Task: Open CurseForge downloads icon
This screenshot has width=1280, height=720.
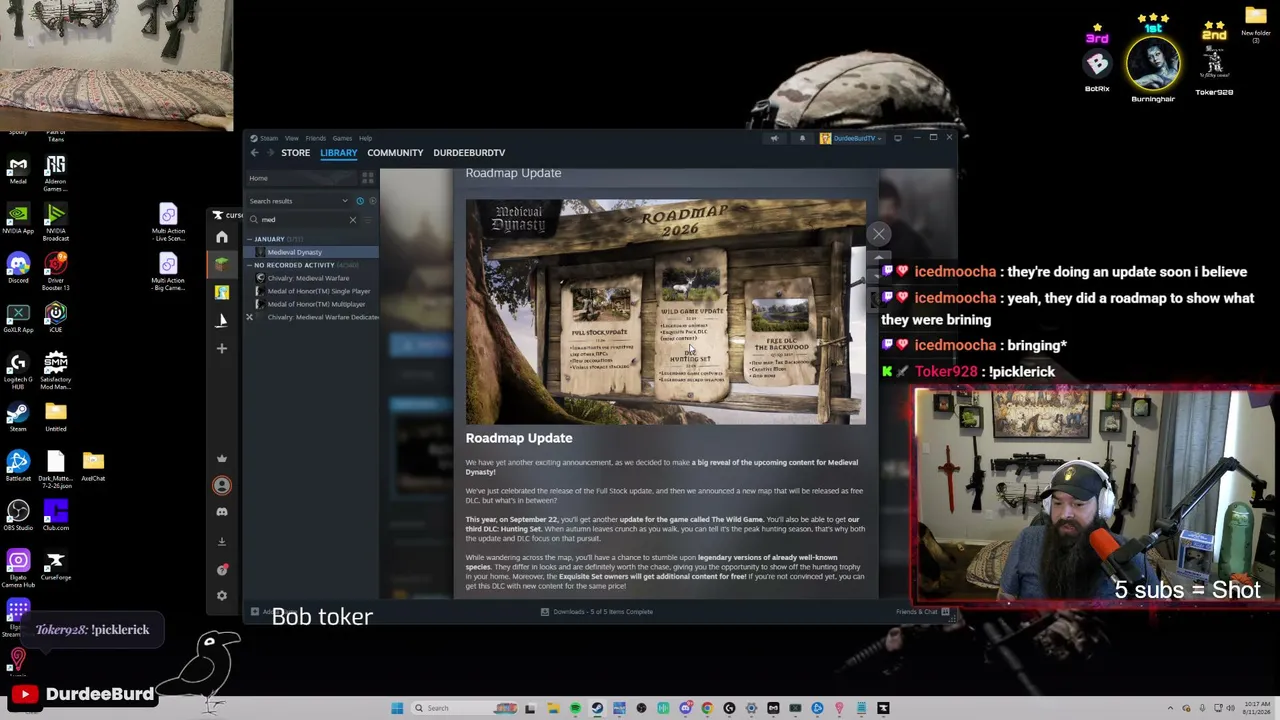Action: point(222,541)
